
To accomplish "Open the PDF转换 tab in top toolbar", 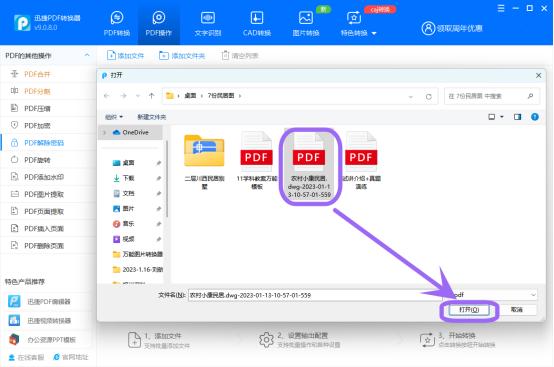I will [x=117, y=23].
